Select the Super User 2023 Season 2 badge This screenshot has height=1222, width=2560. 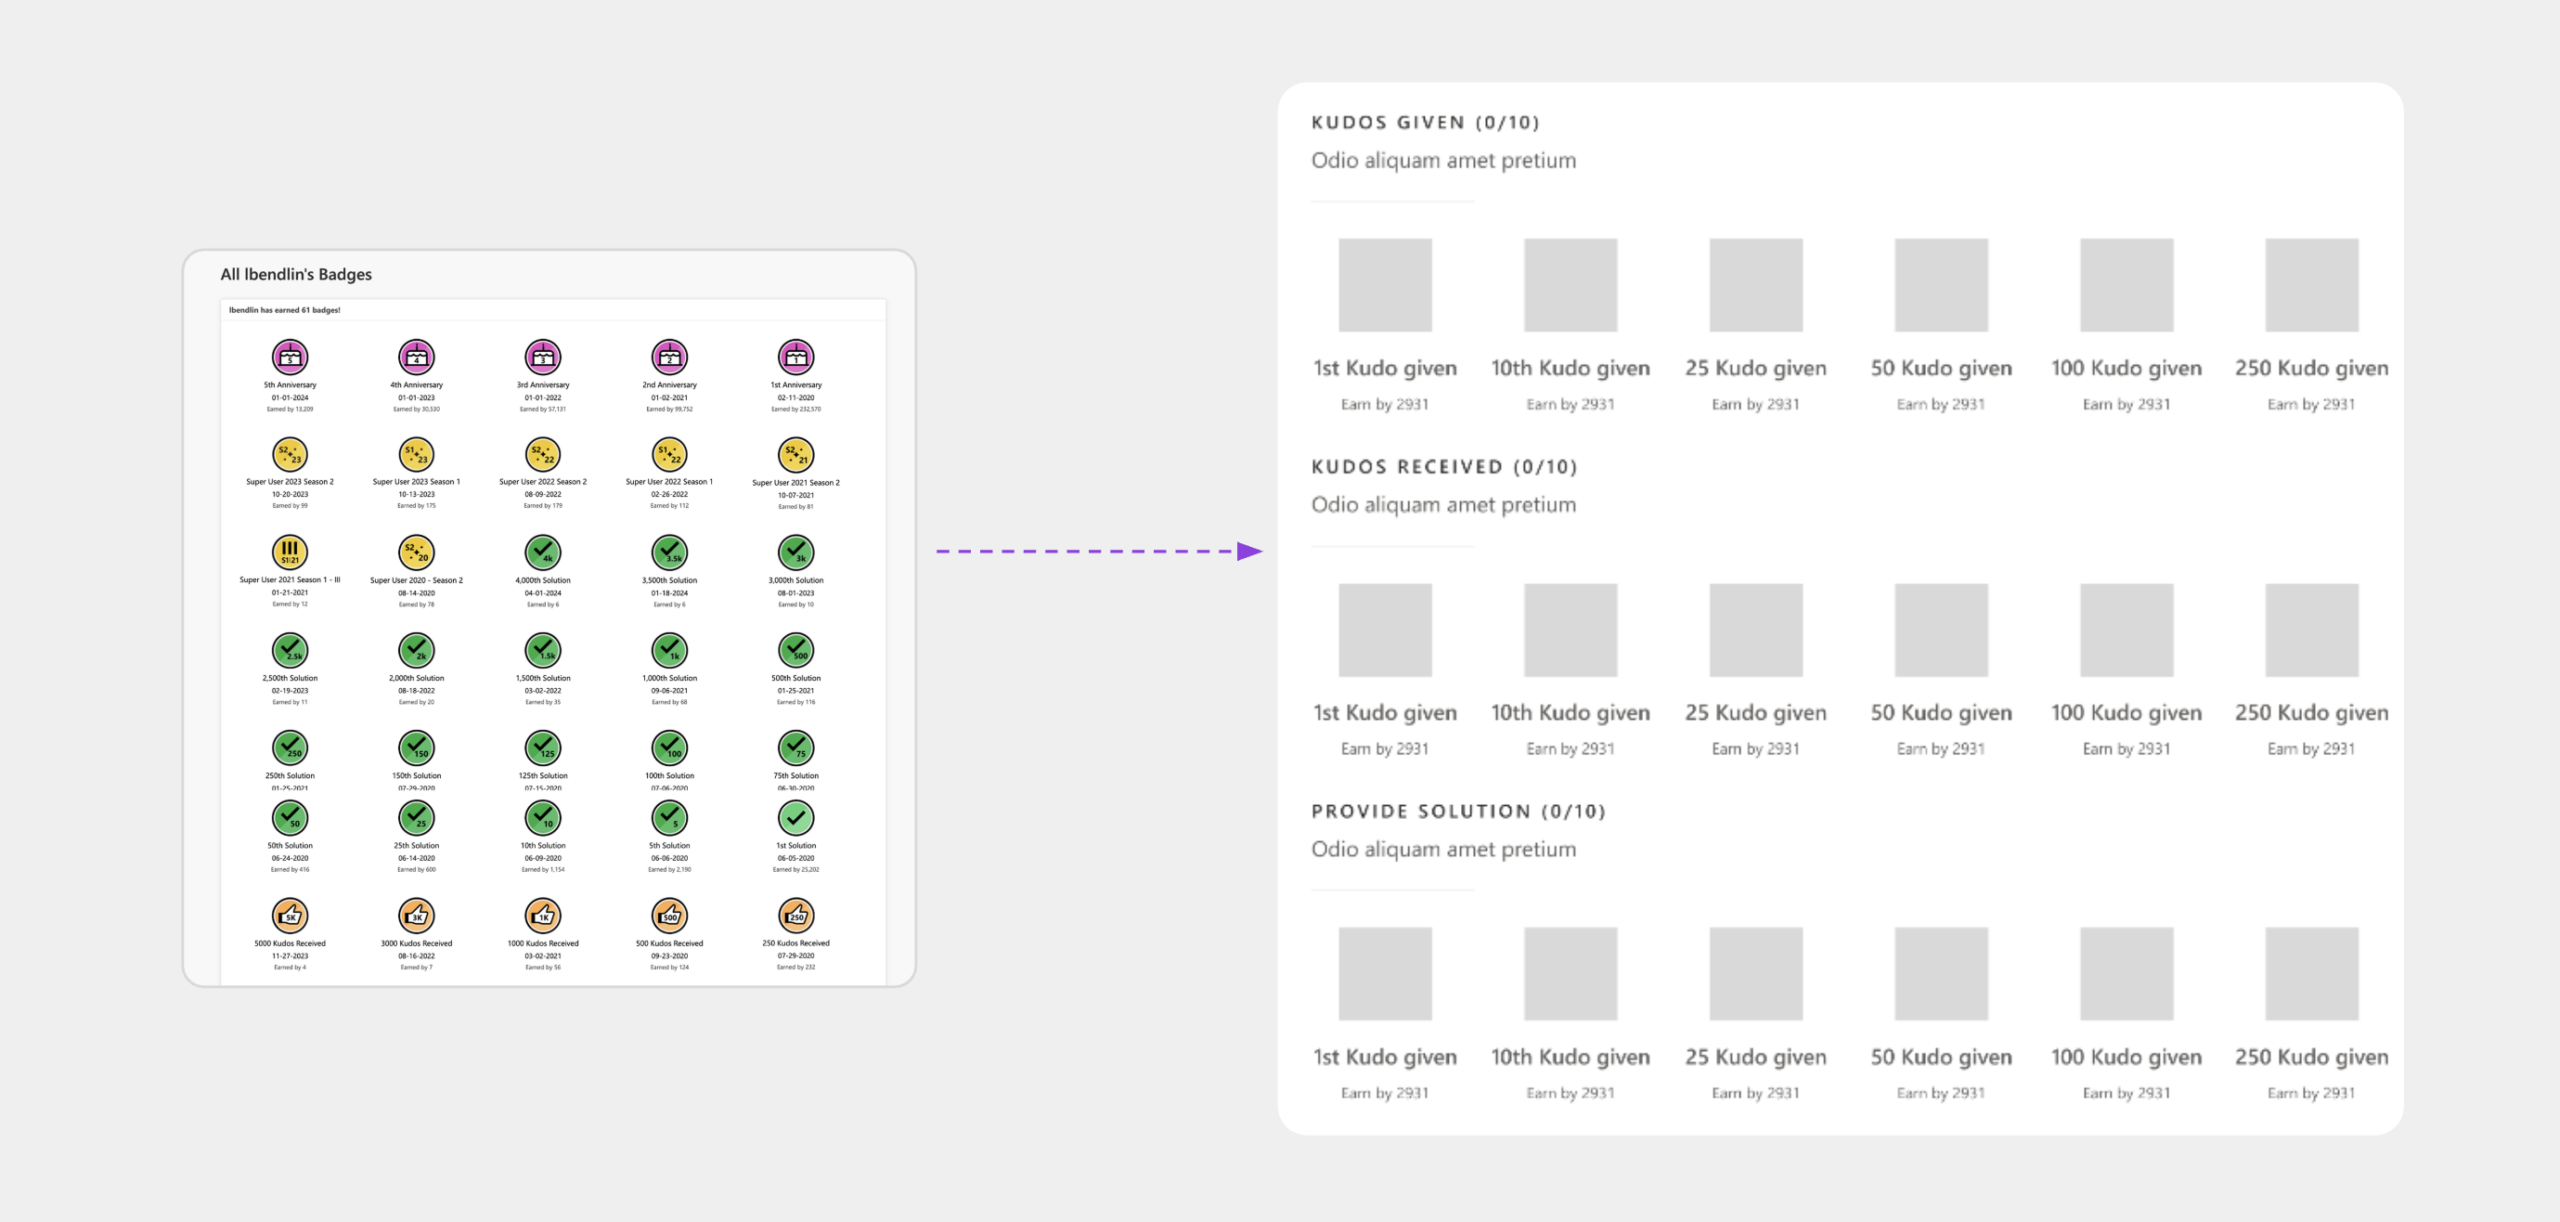pyautogui.click(x=290, y=455)
